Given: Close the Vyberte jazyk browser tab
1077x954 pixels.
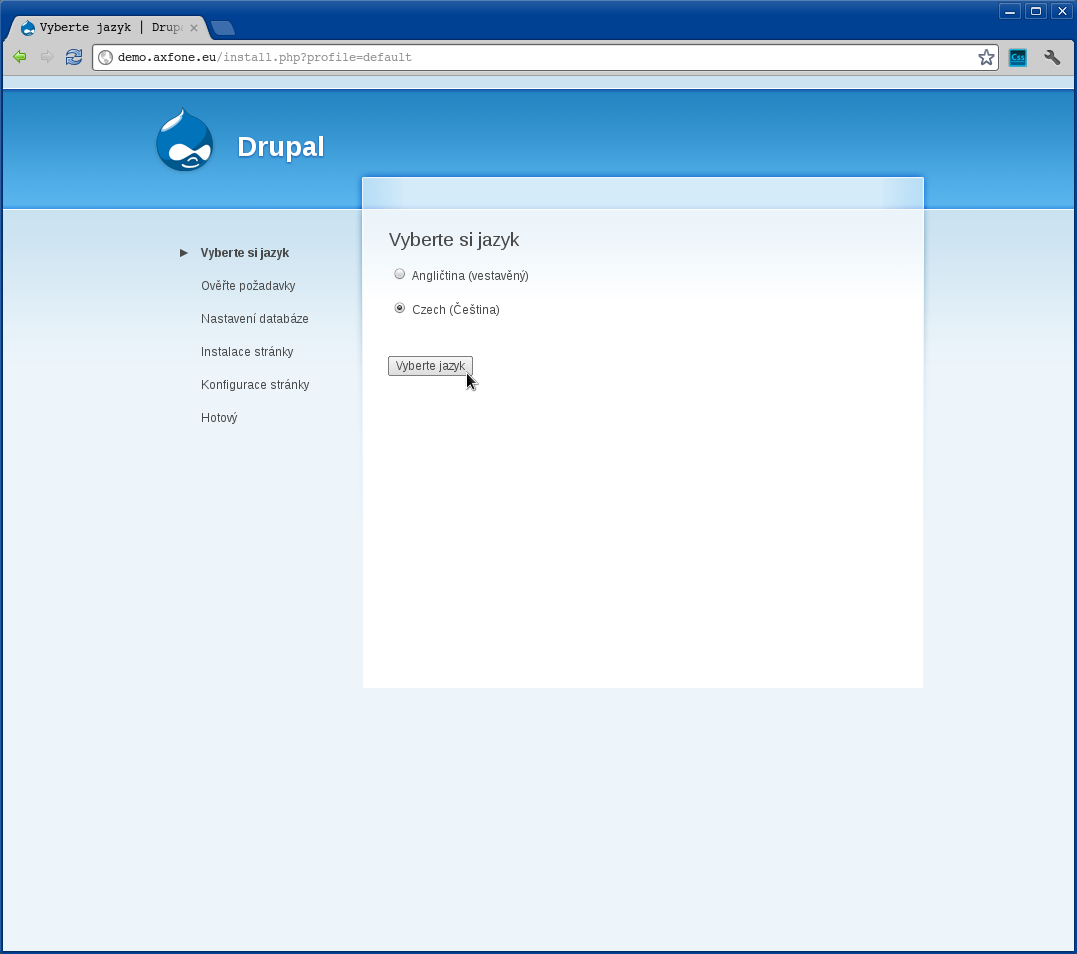Looking at the screenshot, I should [194, 28].
